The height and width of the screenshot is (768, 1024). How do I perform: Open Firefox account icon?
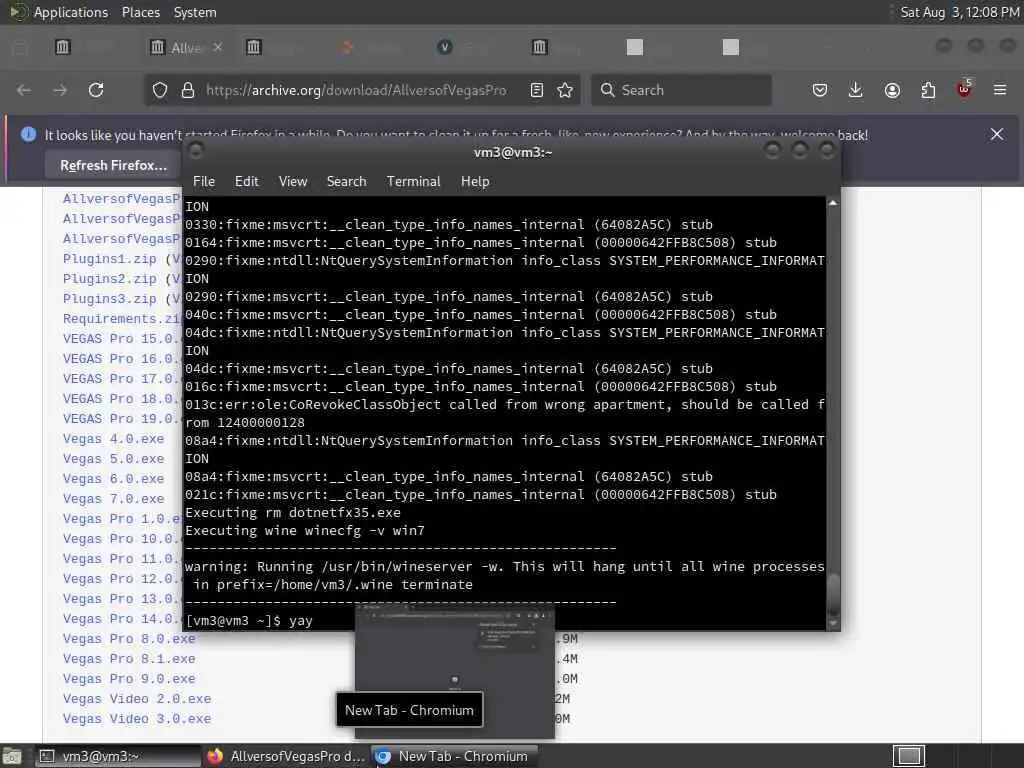(892, 90)
